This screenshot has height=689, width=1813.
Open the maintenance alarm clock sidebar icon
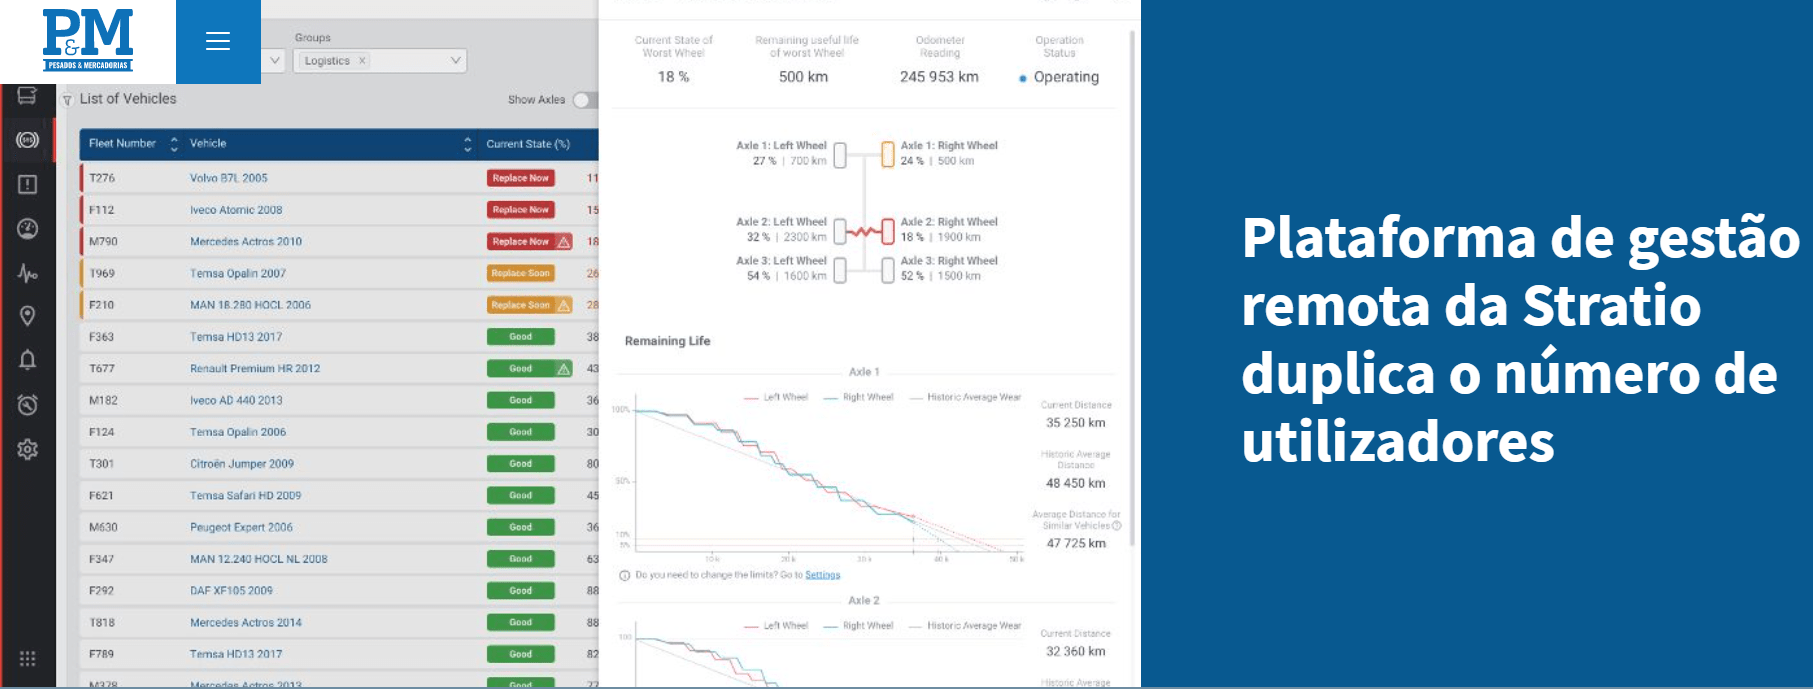point(27,404)
